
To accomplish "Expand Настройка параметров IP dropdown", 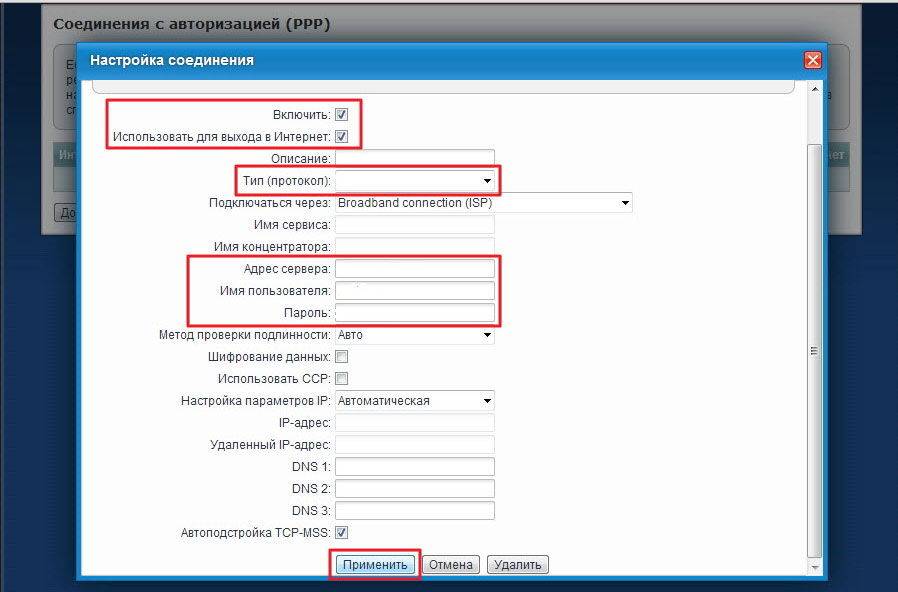I will (415, 401).
